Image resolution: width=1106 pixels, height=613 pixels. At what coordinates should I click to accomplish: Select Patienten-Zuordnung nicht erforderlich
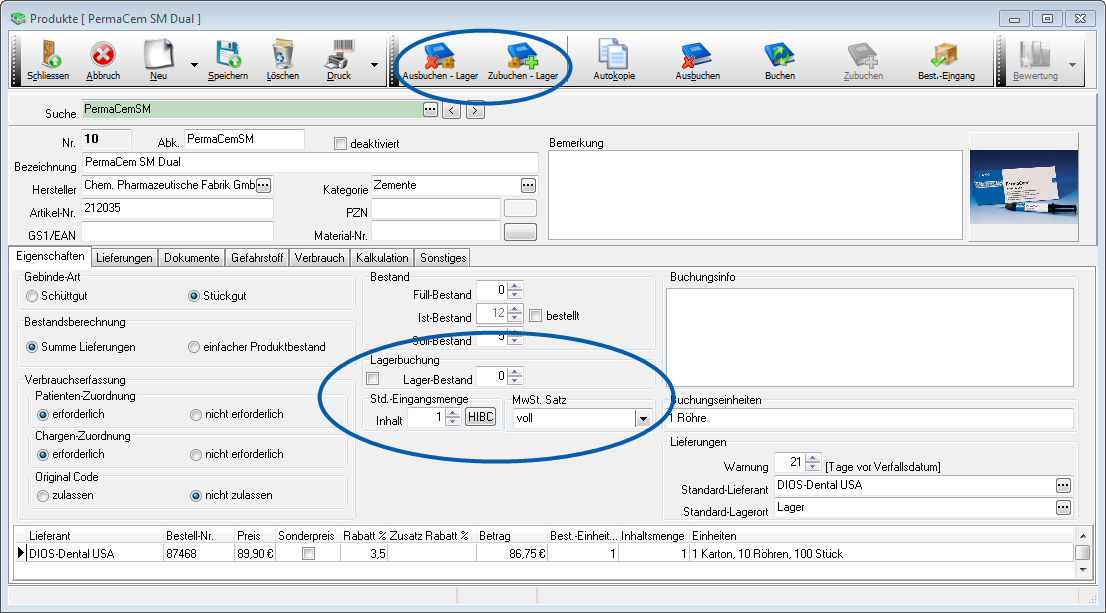pos(196,415)
